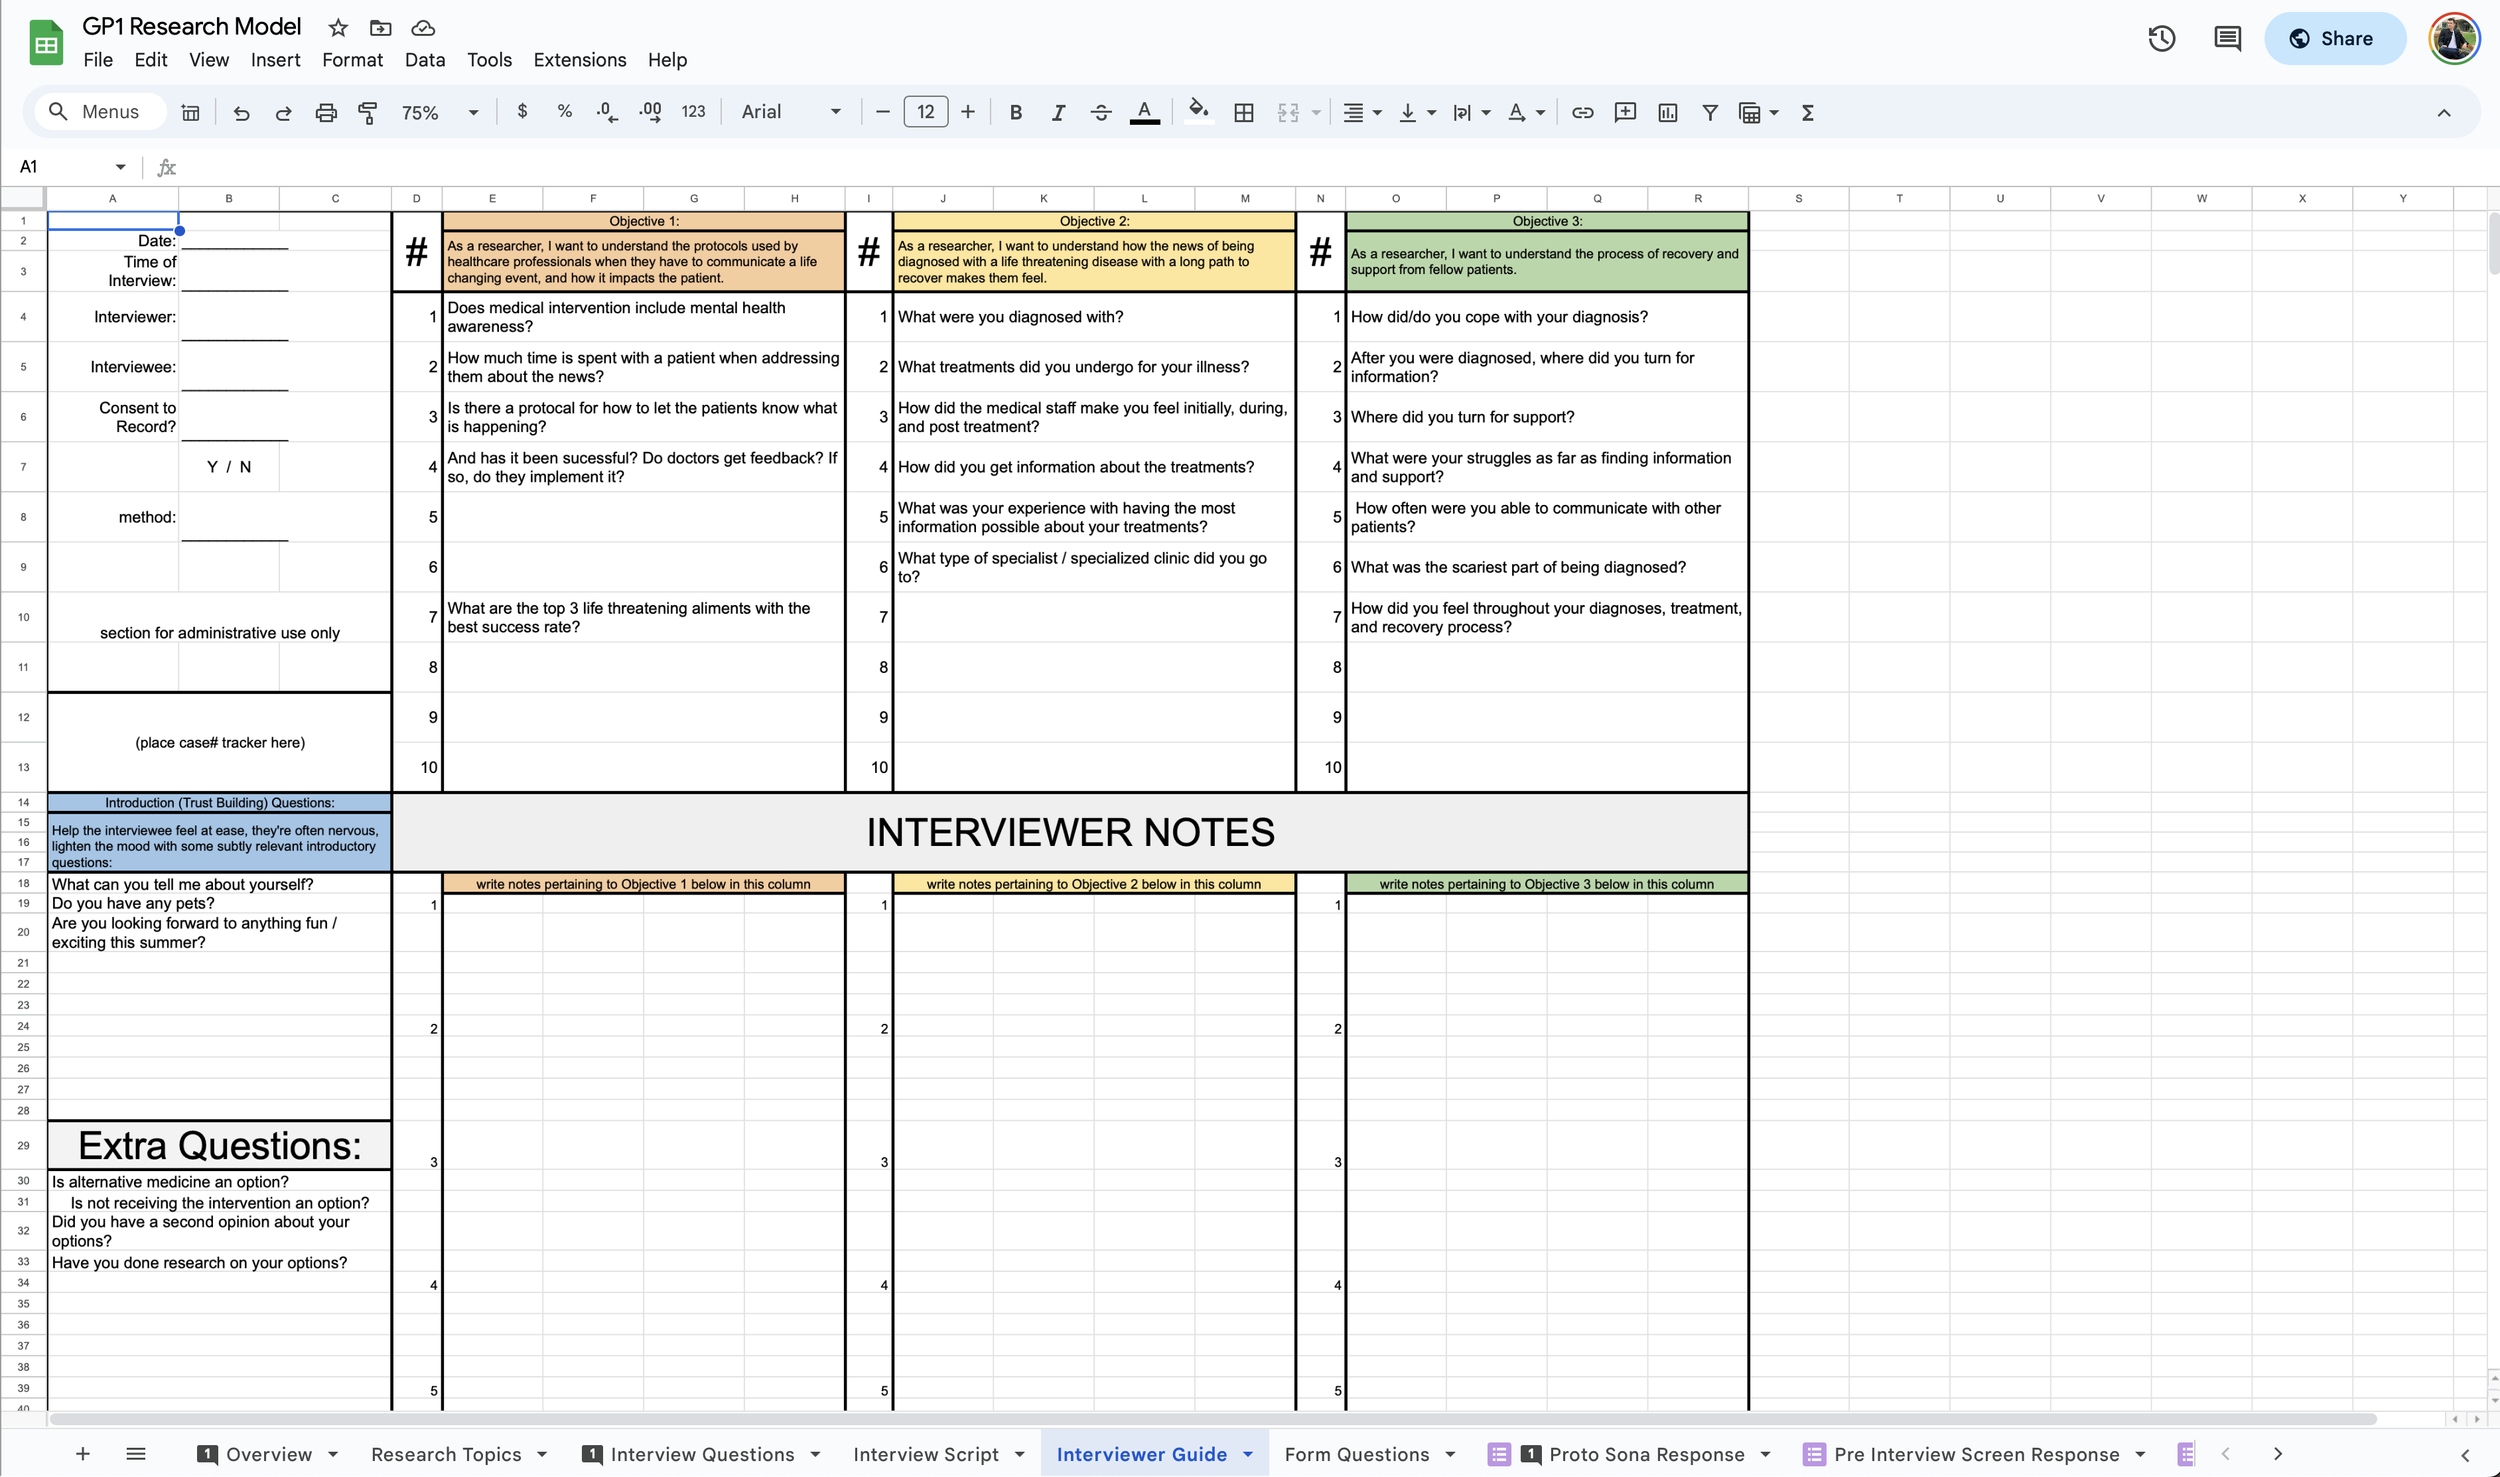Screen dimensions: 2500x1477
Task: Open Interviewer Guide tab dropdown arrow
Action: [1248, 1454]
